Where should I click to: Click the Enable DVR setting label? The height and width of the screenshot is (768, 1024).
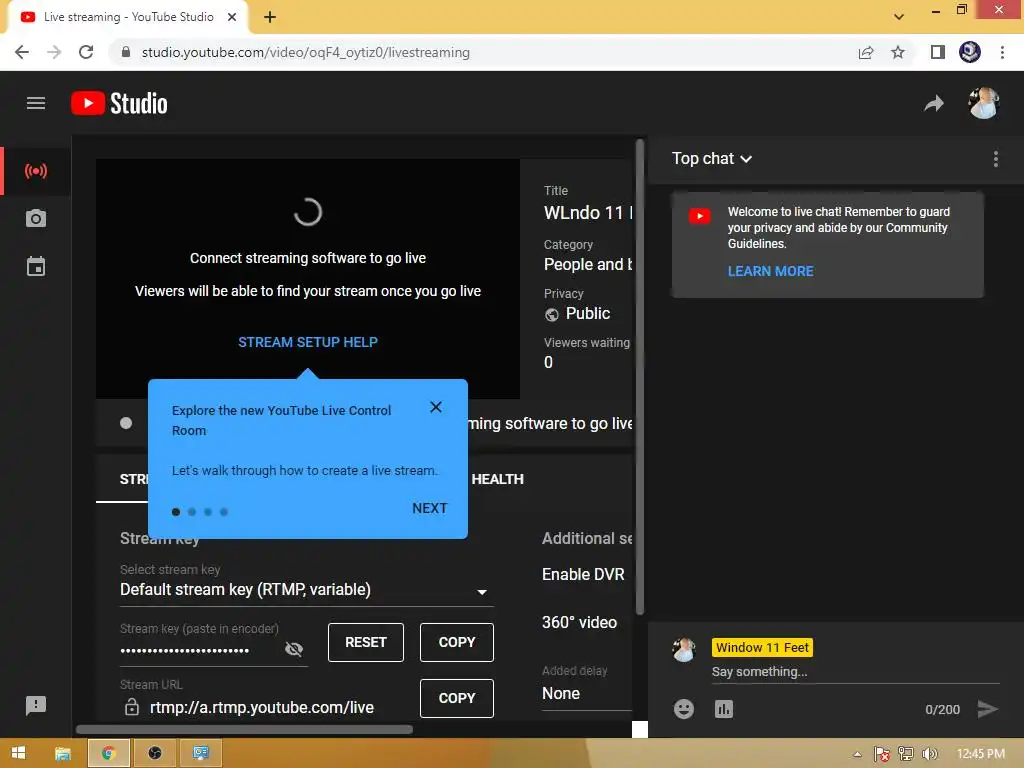583,574
